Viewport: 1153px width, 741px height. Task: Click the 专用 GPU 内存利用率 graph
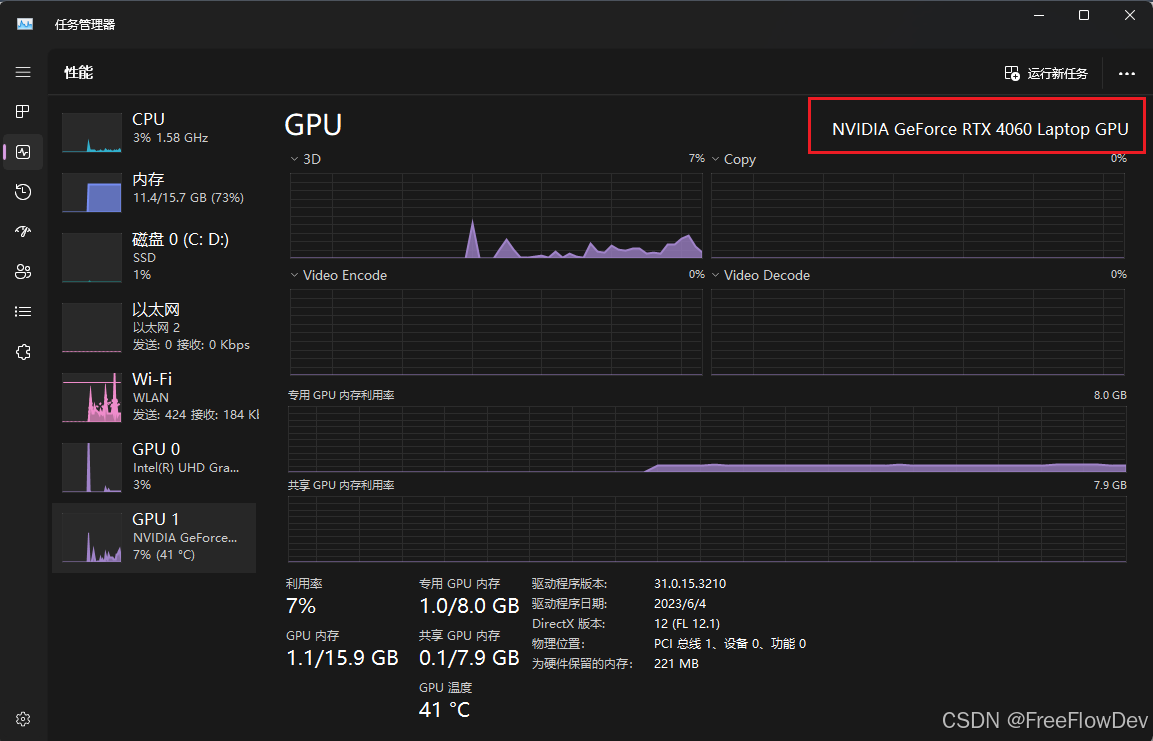coord(707,439)
